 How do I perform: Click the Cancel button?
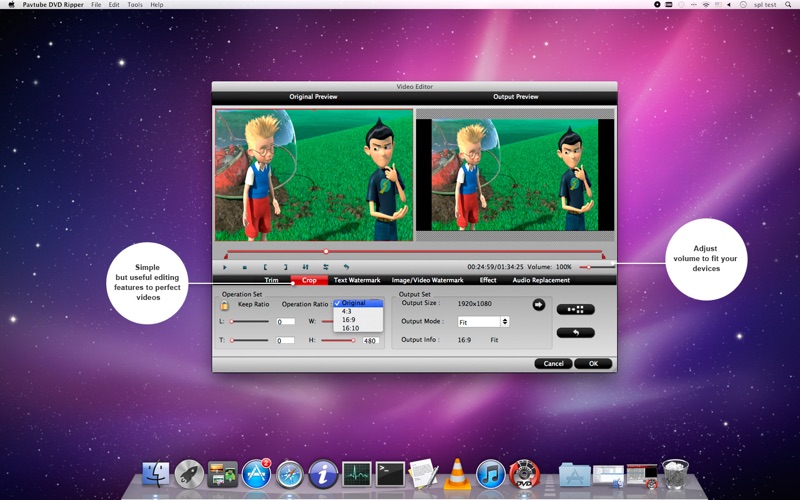[553, 363]
